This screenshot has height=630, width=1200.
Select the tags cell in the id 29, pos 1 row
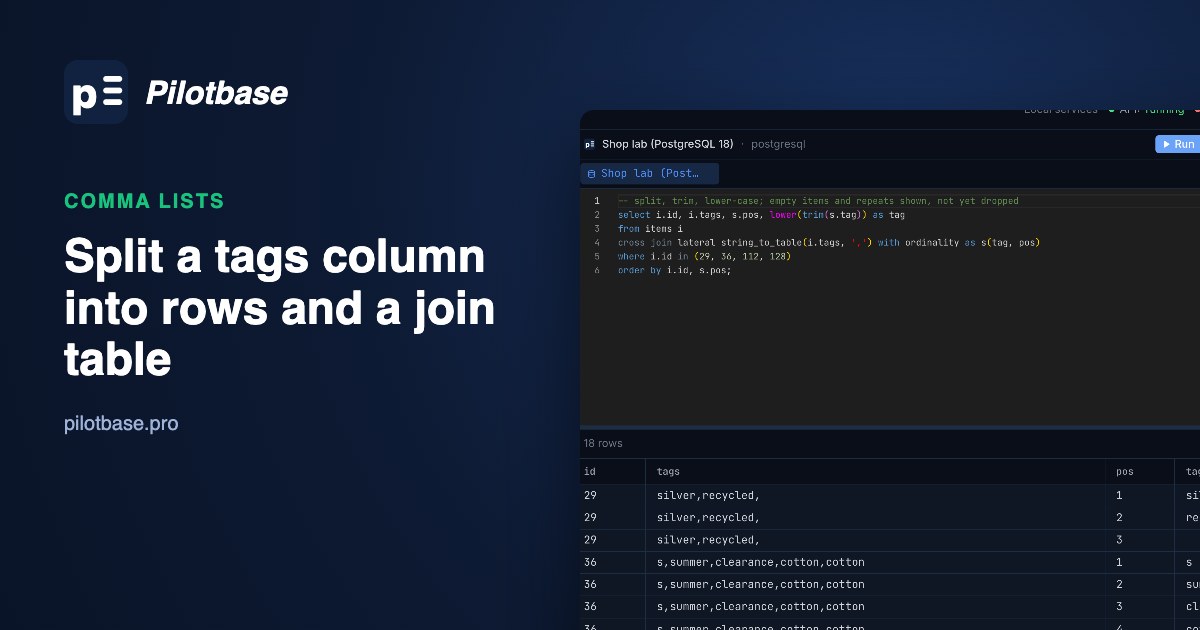tap(876, 495)
